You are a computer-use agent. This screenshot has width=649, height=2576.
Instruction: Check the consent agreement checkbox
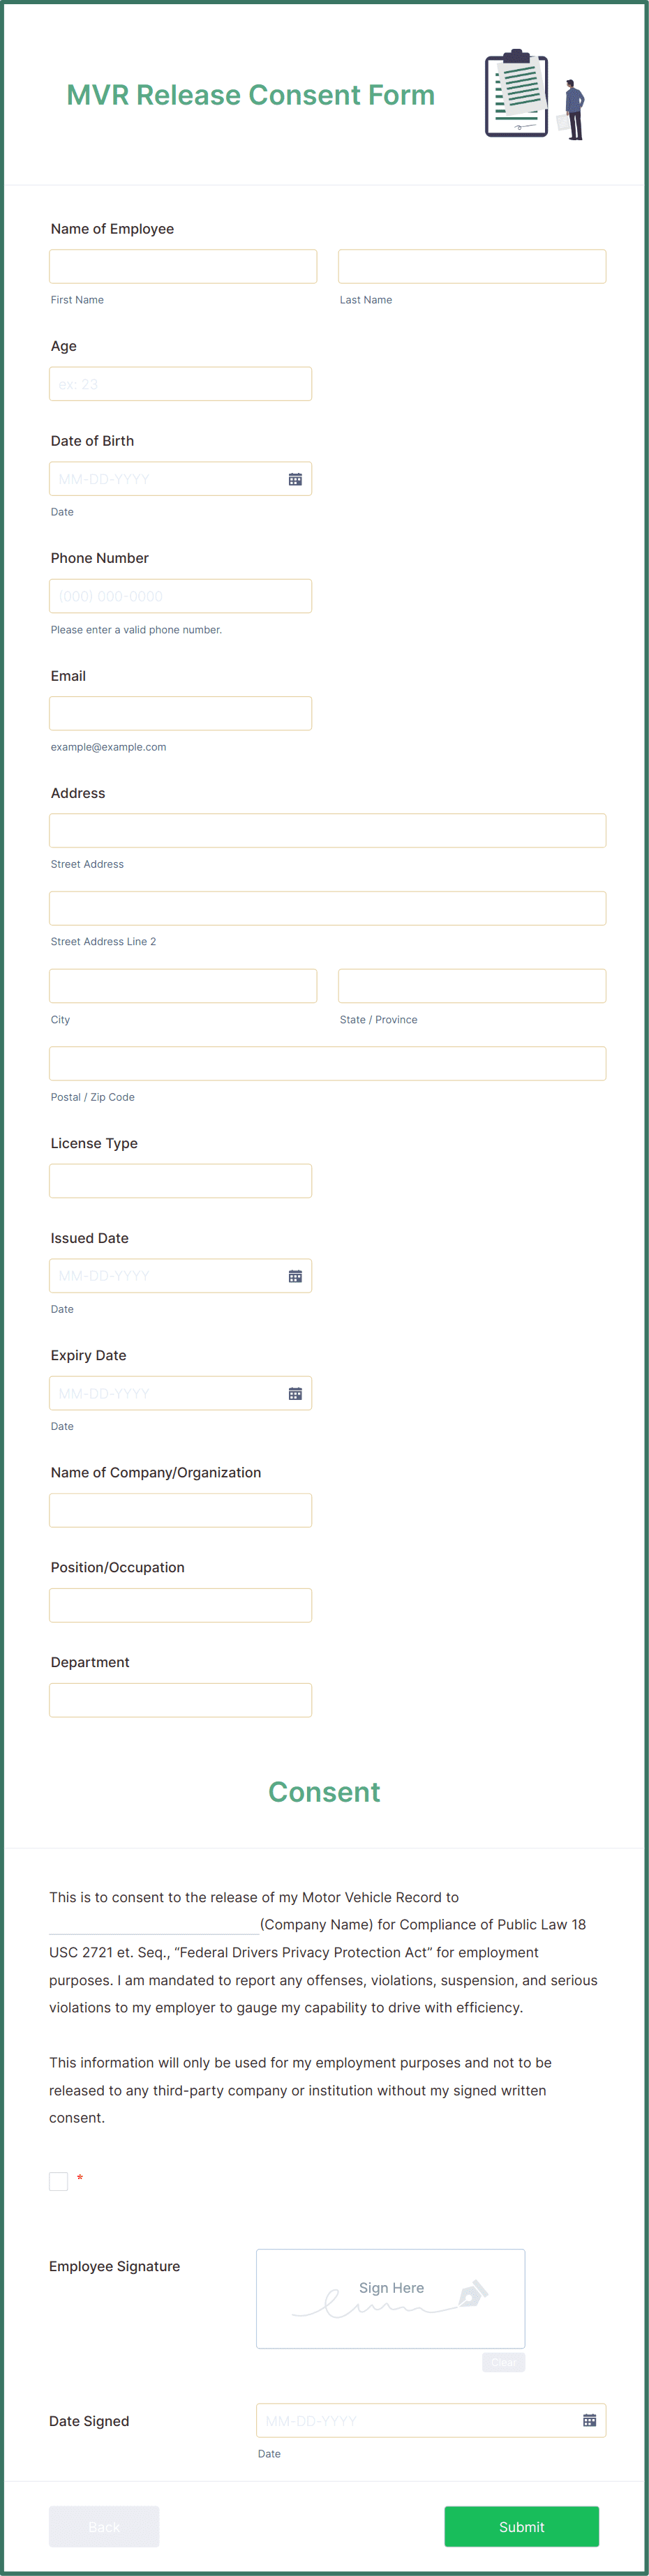pos(59,2181)
